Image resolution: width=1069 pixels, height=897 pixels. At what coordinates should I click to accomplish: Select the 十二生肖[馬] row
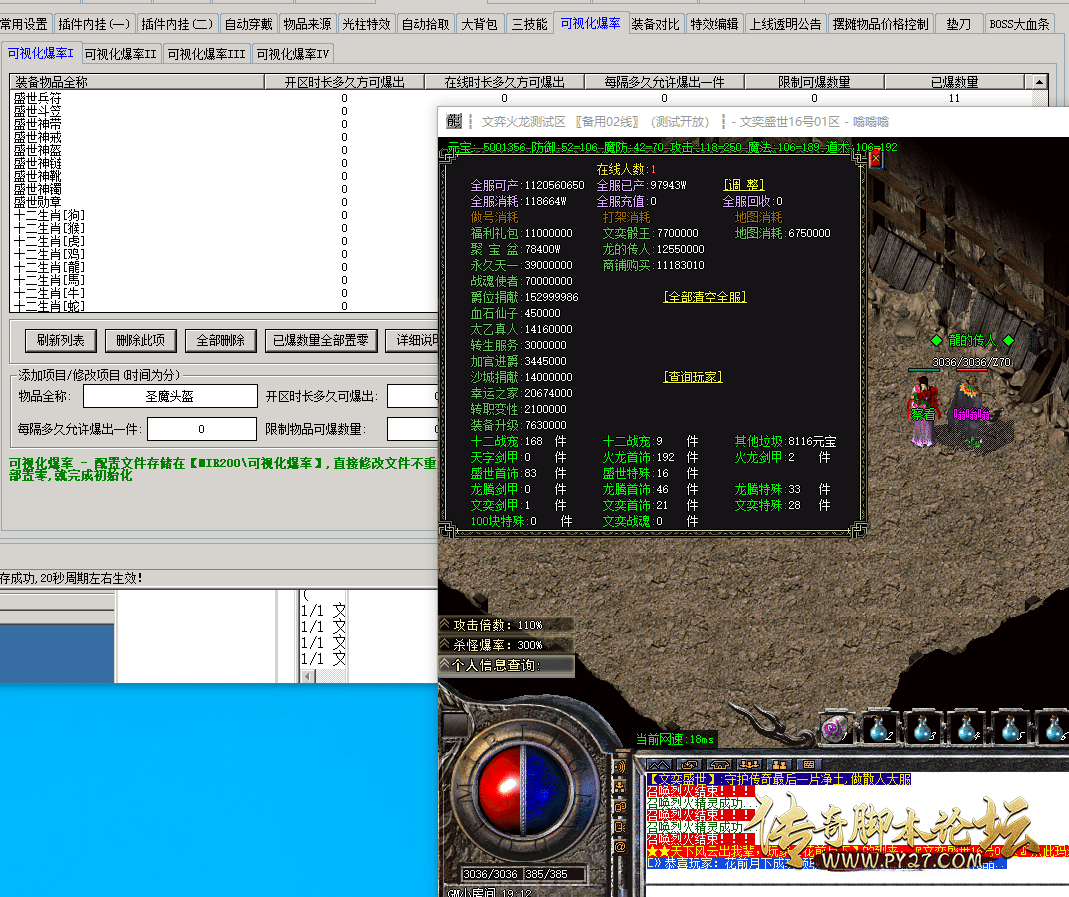pyautogui.click(x=50, y=279)
